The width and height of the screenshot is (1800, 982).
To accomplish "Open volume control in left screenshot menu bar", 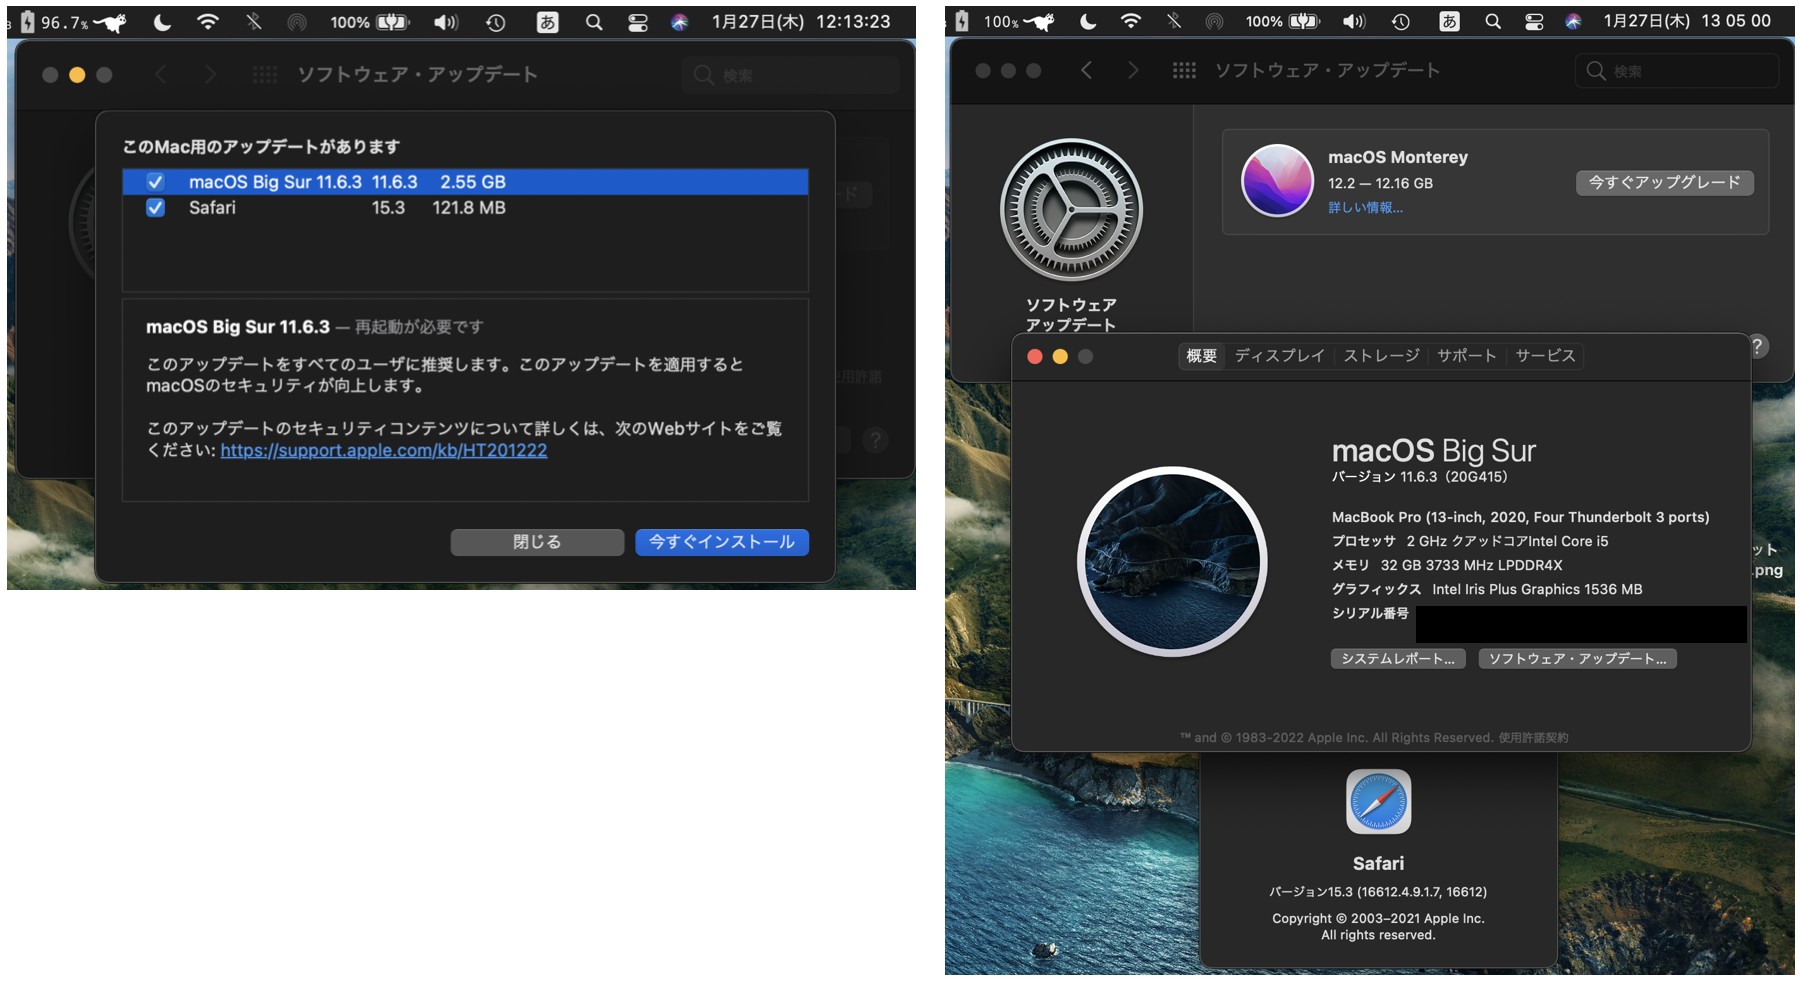I will (446, 22).
